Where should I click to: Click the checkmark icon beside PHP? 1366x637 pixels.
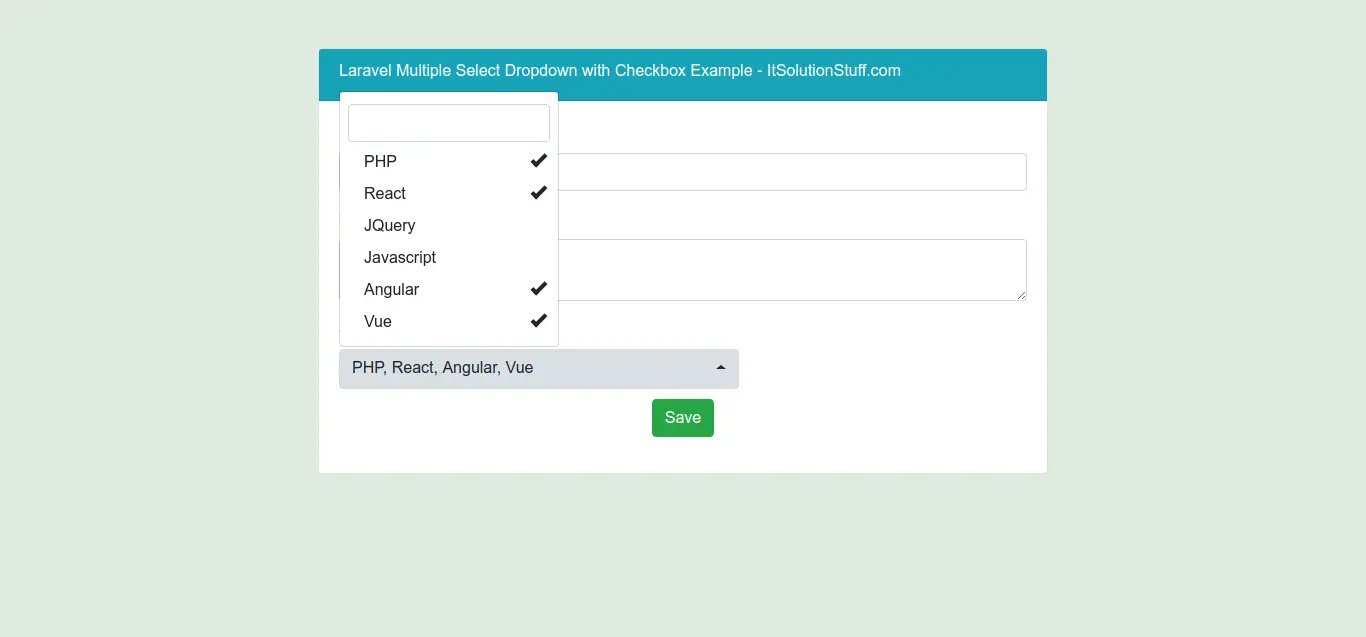pyautogui.click(x=538, y=160)
